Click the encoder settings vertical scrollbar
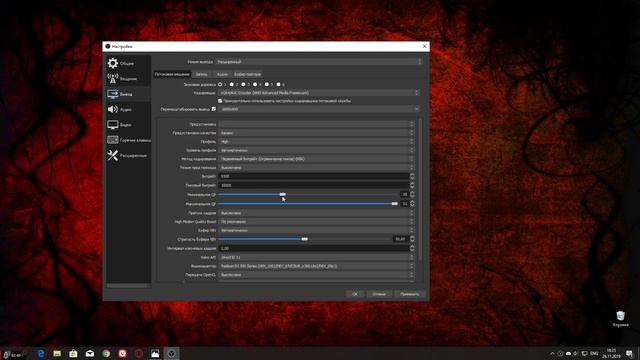The width and height of the screenshot is (640, 360). click(x=420, y=190)
